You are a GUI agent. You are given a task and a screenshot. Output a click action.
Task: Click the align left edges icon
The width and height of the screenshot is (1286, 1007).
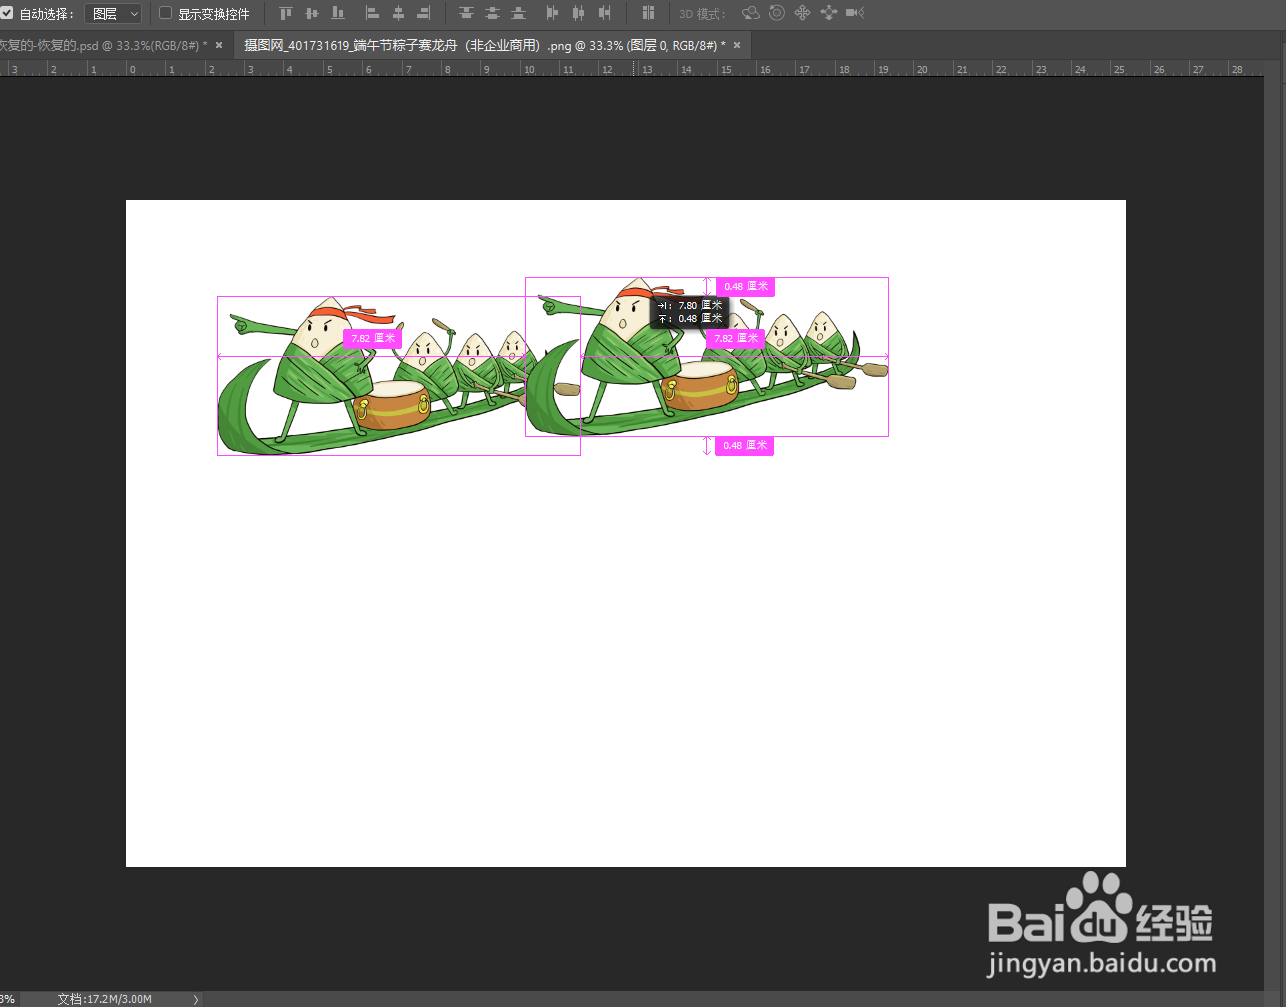click(372, 13)
